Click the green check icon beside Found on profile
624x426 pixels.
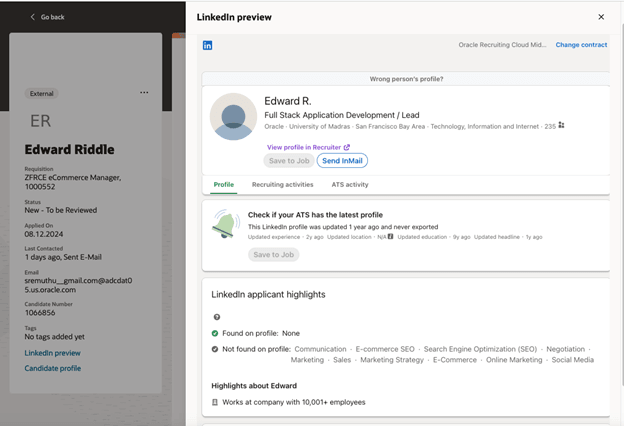(215, 333)
